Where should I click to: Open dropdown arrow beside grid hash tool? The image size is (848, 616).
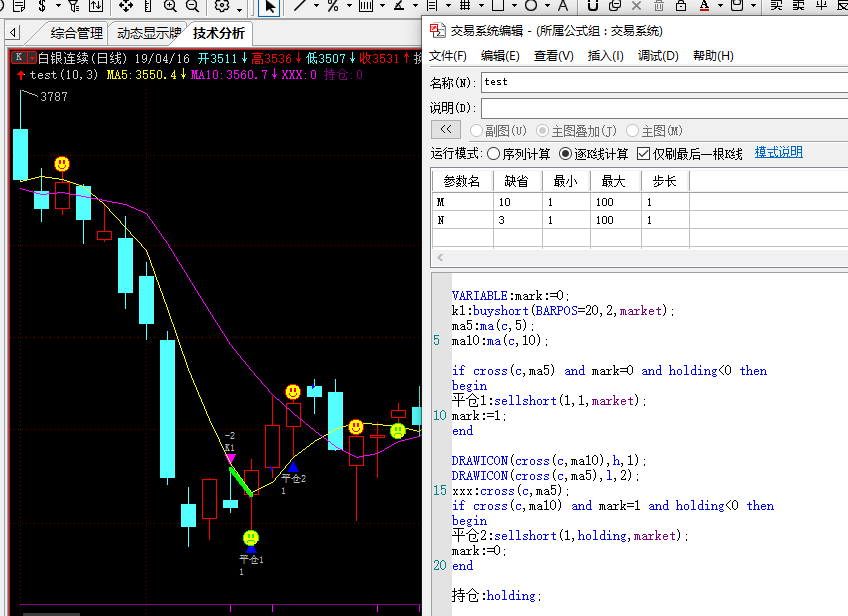pyautogui.click(x=481, y=6)
